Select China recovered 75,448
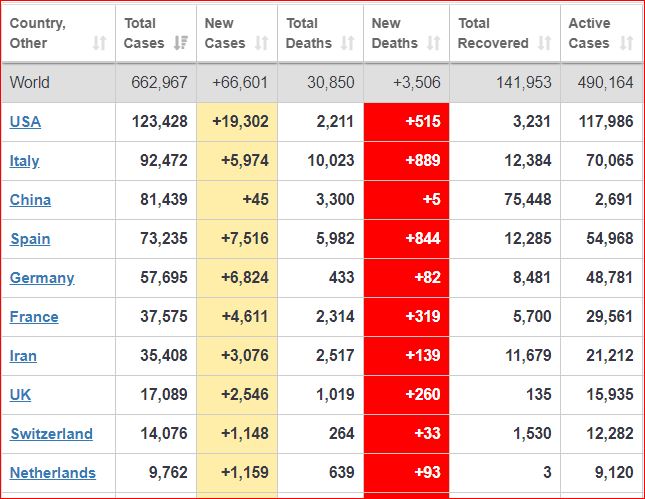The image size is (645, 499). (528, 200)
